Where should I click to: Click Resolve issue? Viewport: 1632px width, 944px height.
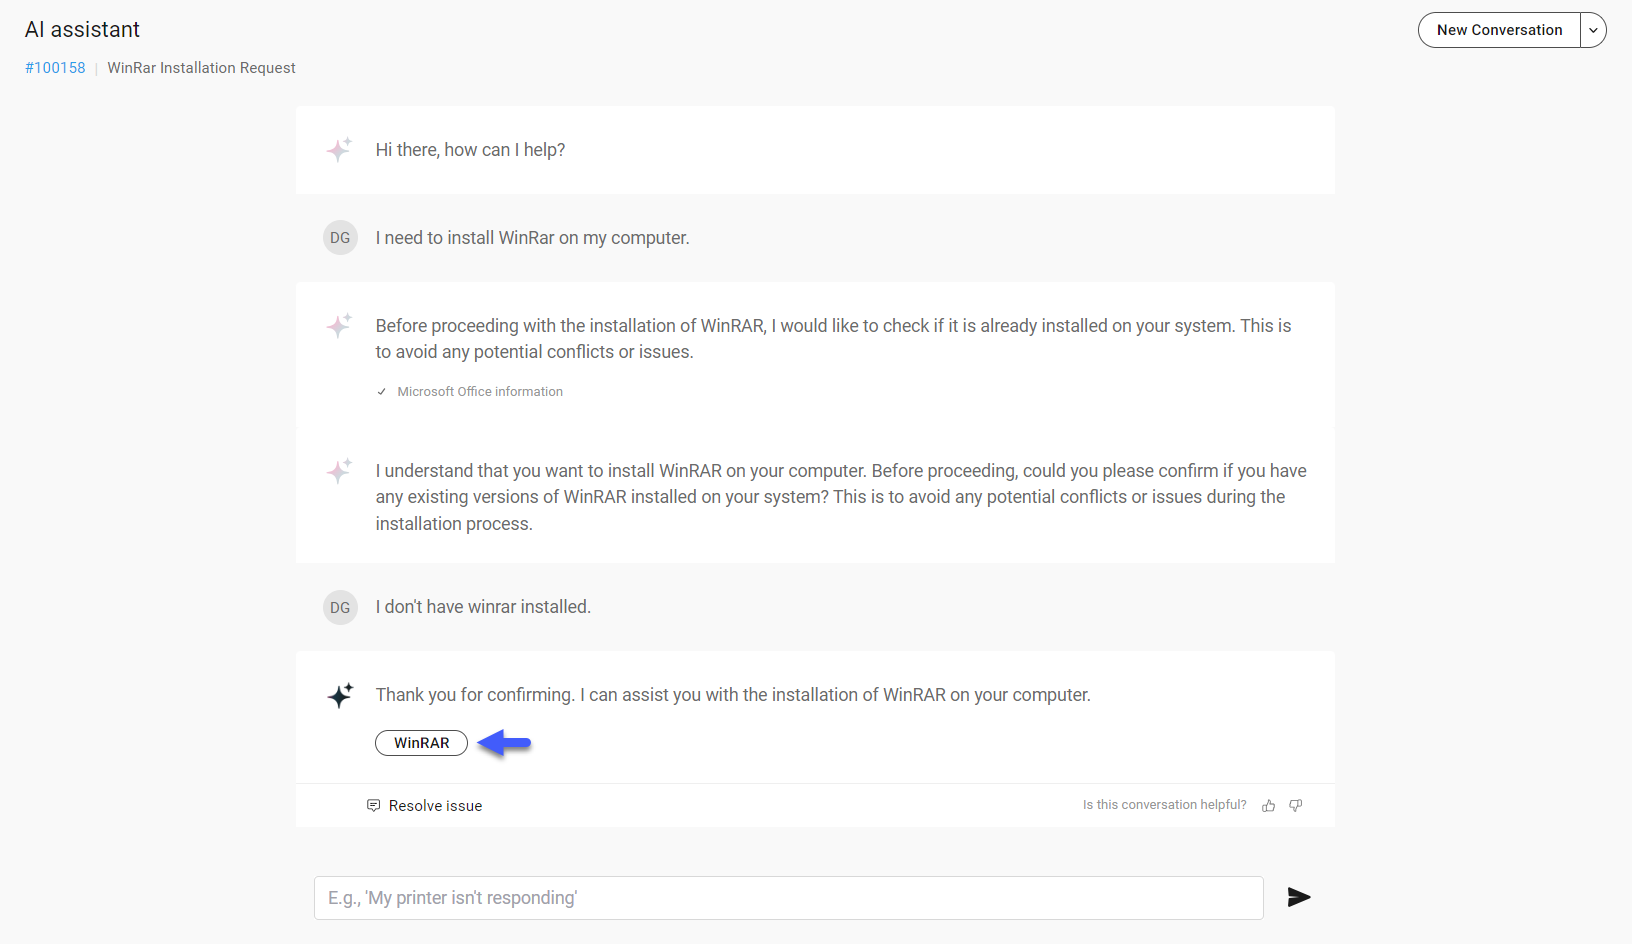coord(435,806)
